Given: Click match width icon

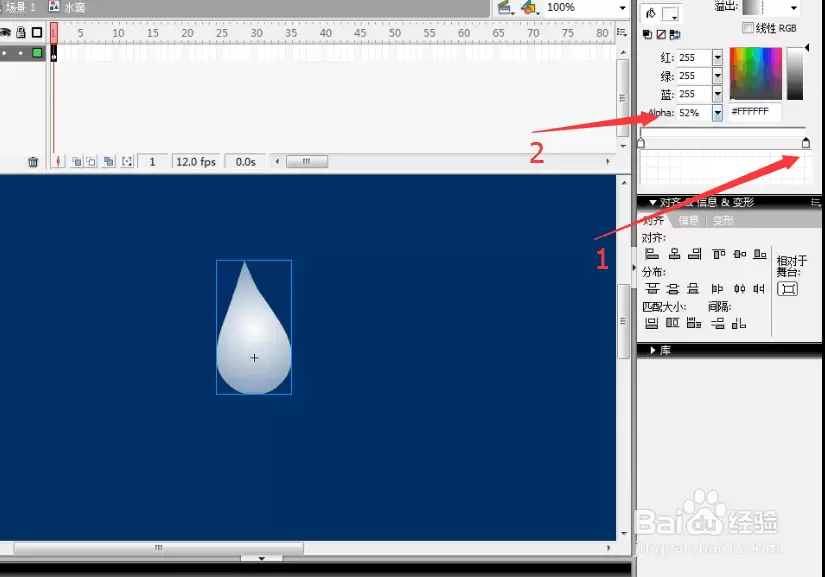Looking at the screenshot, I should click(651, 323).
